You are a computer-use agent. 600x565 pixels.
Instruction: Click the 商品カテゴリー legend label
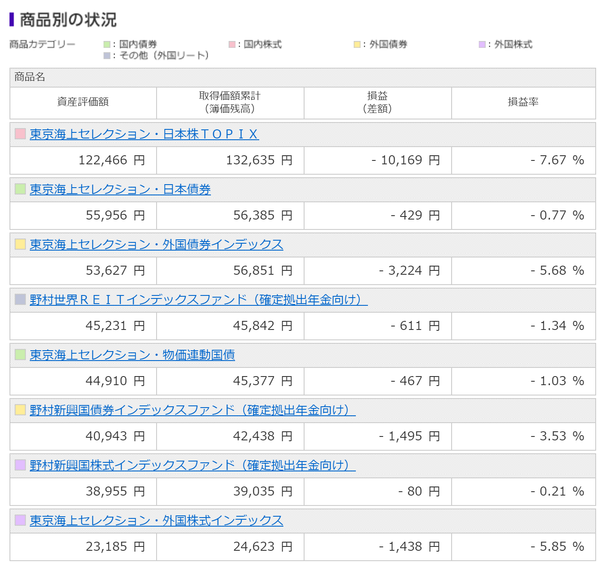click(x=42, y=45)
